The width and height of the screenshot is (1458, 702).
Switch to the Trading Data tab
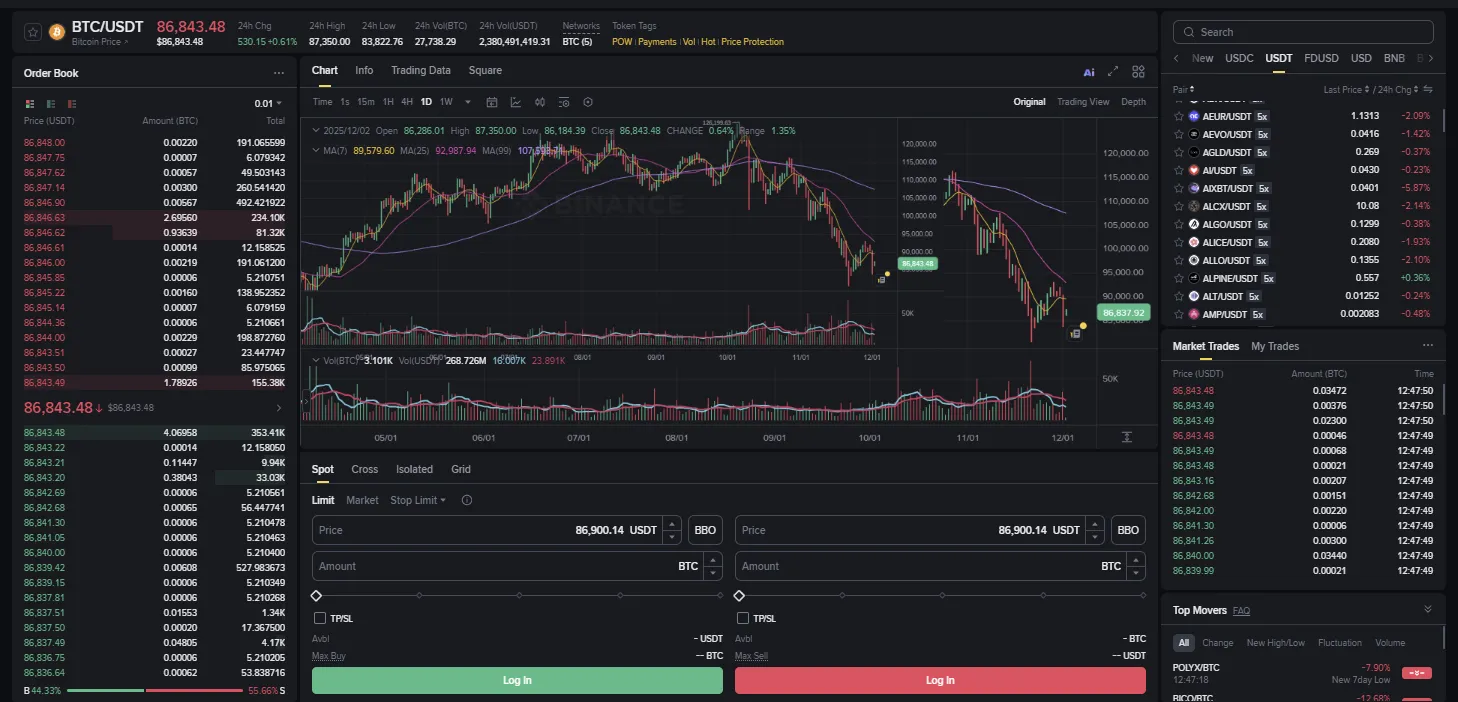[x=420, y=70]
